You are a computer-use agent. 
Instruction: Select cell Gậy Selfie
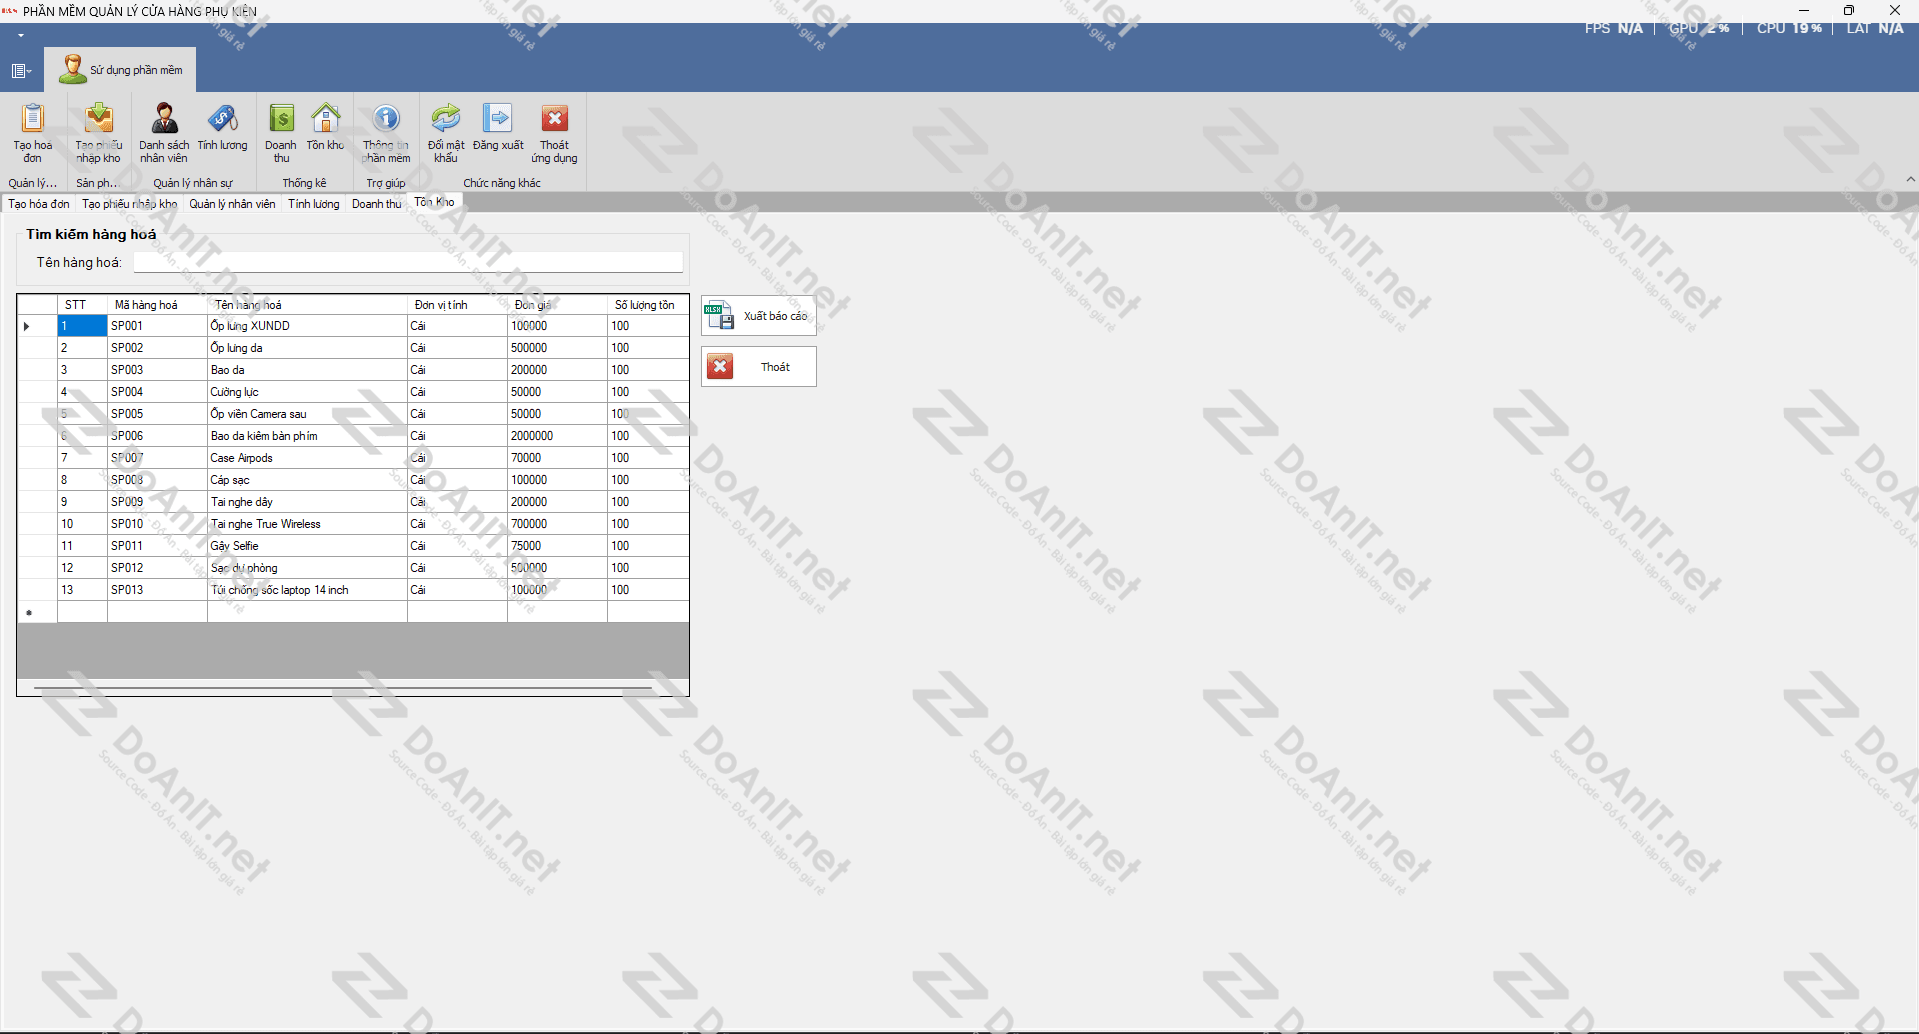click(x=307, y=546)
